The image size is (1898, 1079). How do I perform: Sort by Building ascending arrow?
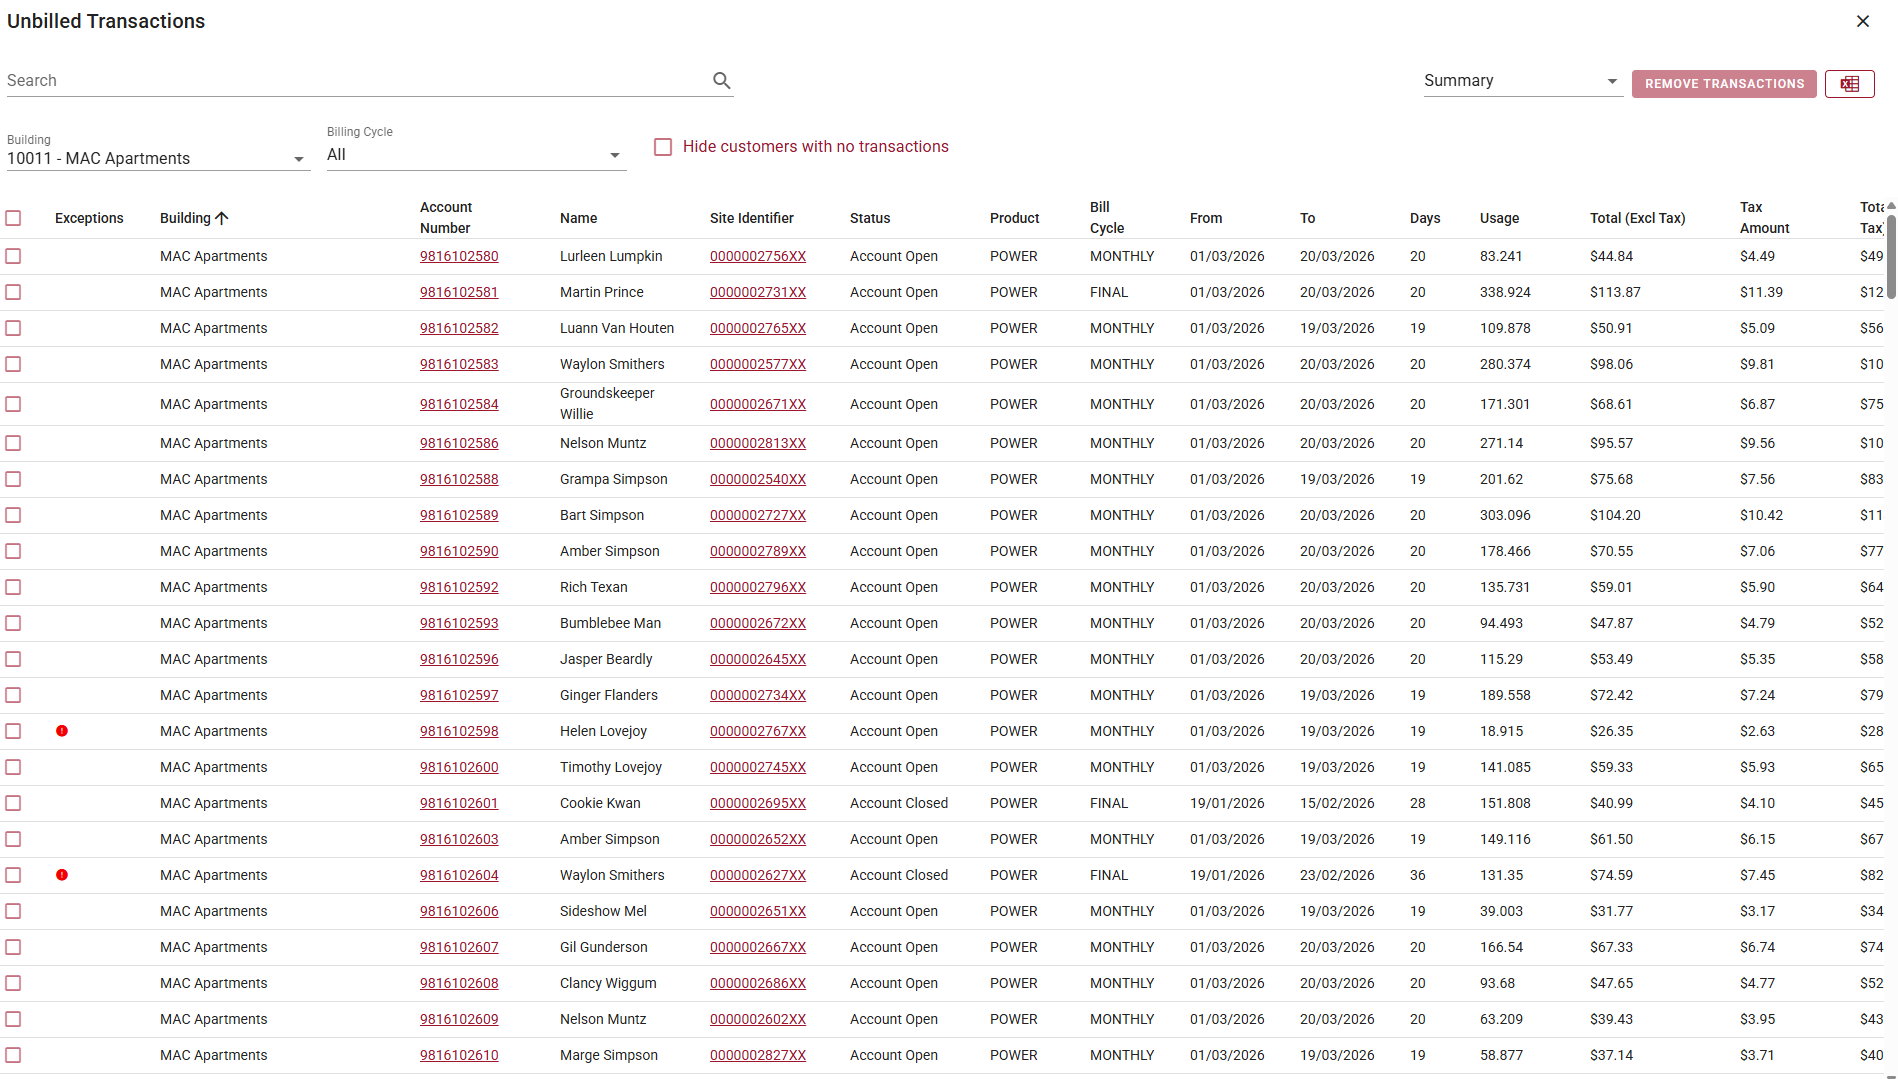coord(222,218)
